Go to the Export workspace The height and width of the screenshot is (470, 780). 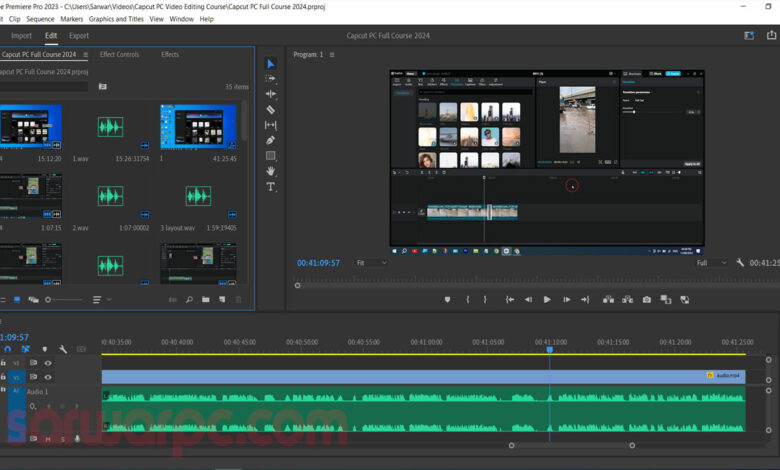point(79,36)
